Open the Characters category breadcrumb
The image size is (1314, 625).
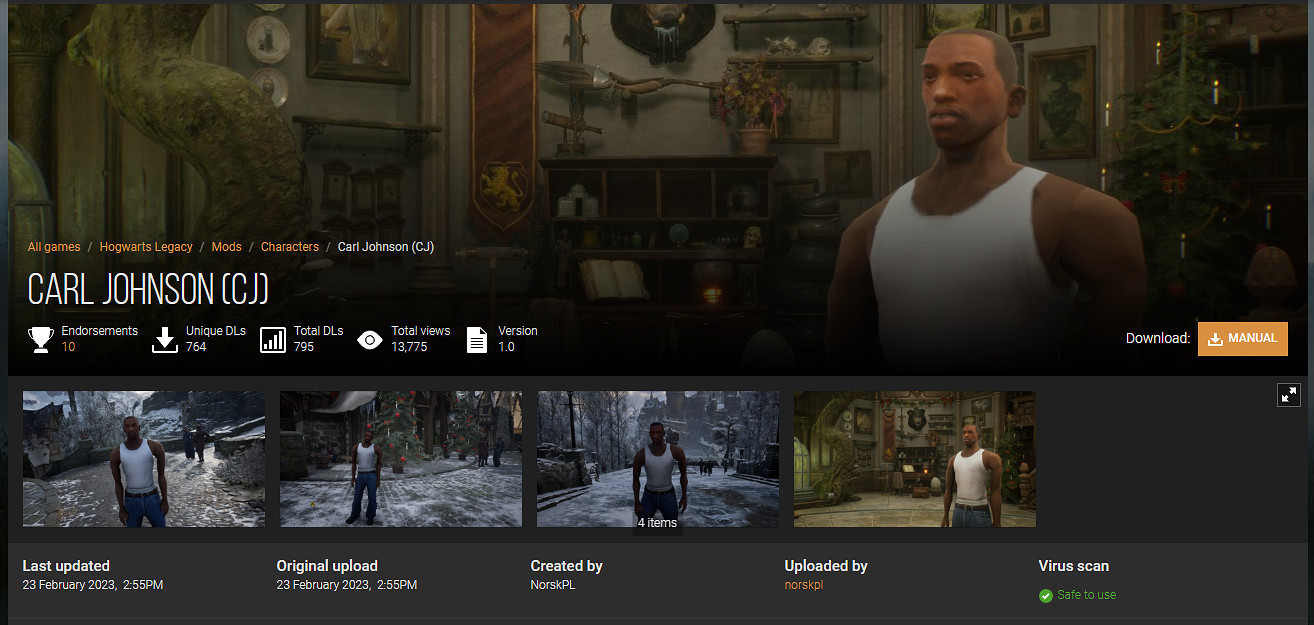tap(290, 247)
